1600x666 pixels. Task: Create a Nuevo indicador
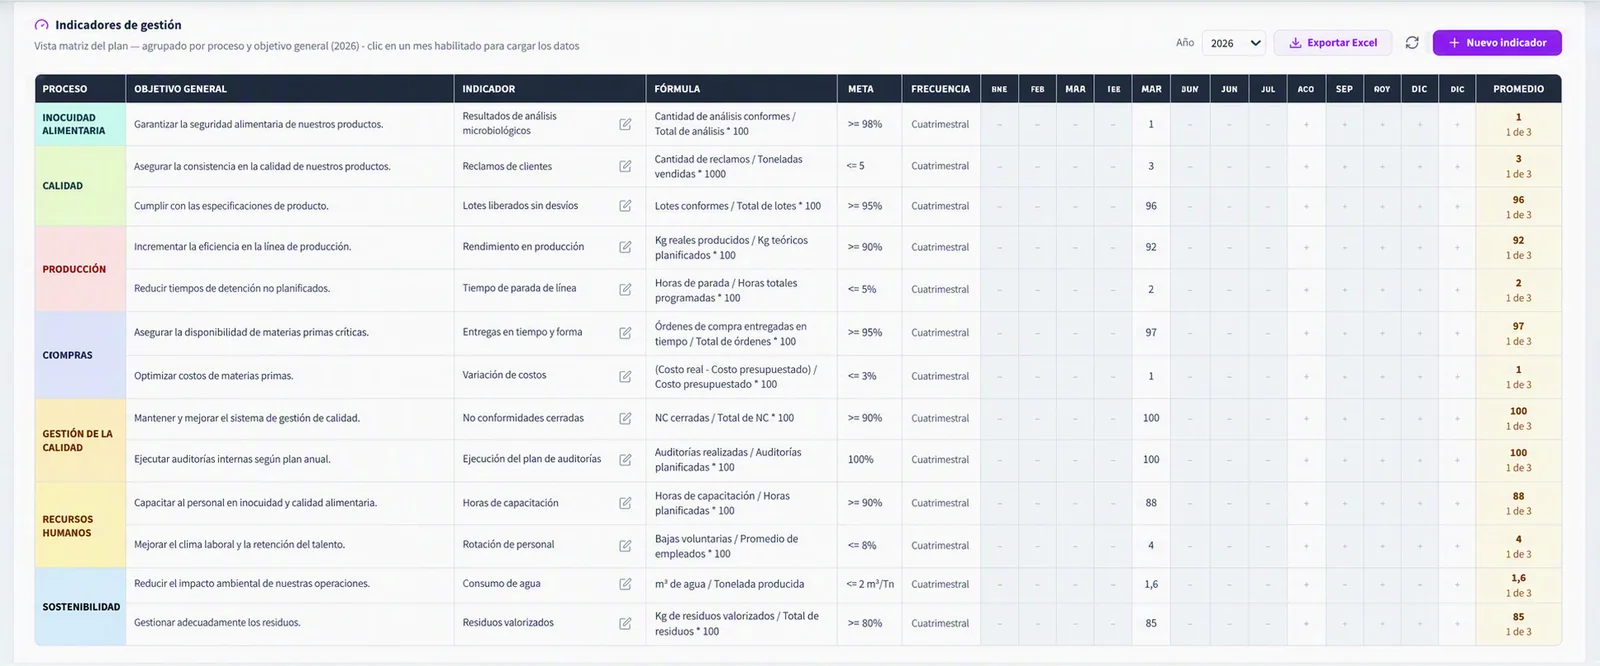[x=1497, y=43]
